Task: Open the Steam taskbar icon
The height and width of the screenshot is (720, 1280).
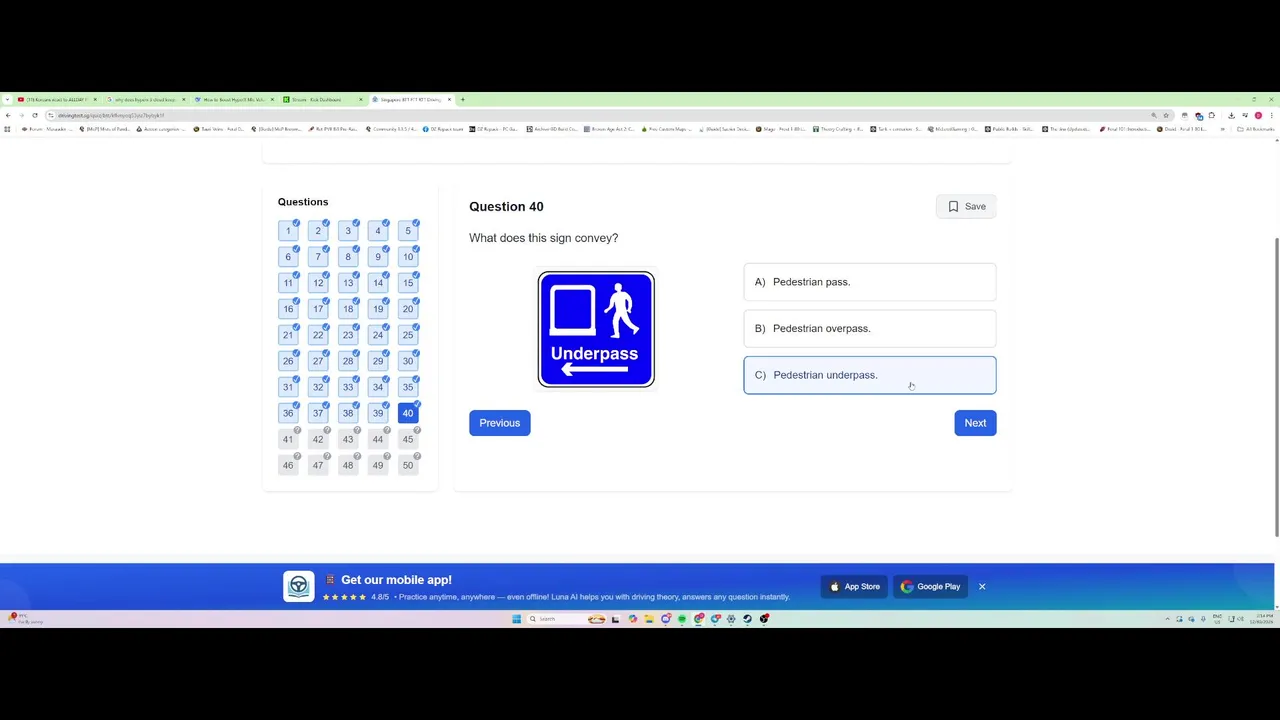Action: click(x=747, y=619)
